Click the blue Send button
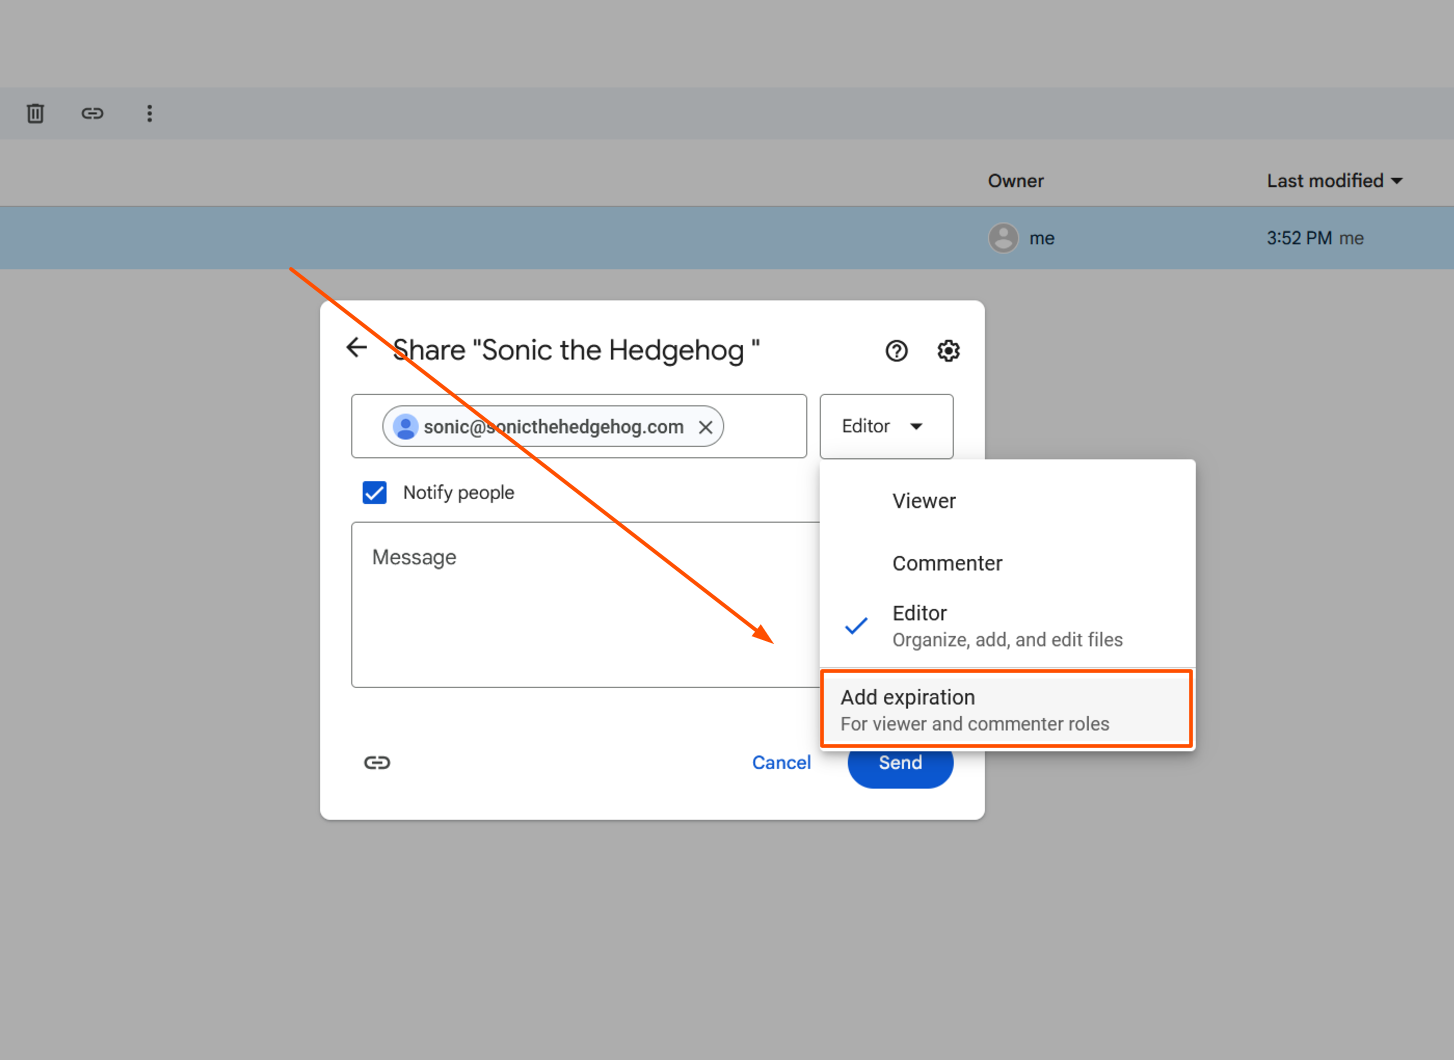The height and width of the screenshot is (1060, 1454). point(900,764)
